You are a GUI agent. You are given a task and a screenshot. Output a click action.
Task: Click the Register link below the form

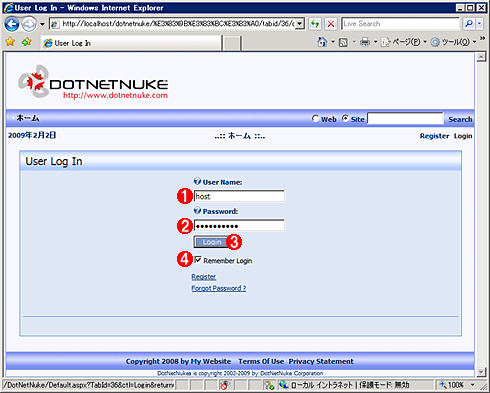point(204,277)
